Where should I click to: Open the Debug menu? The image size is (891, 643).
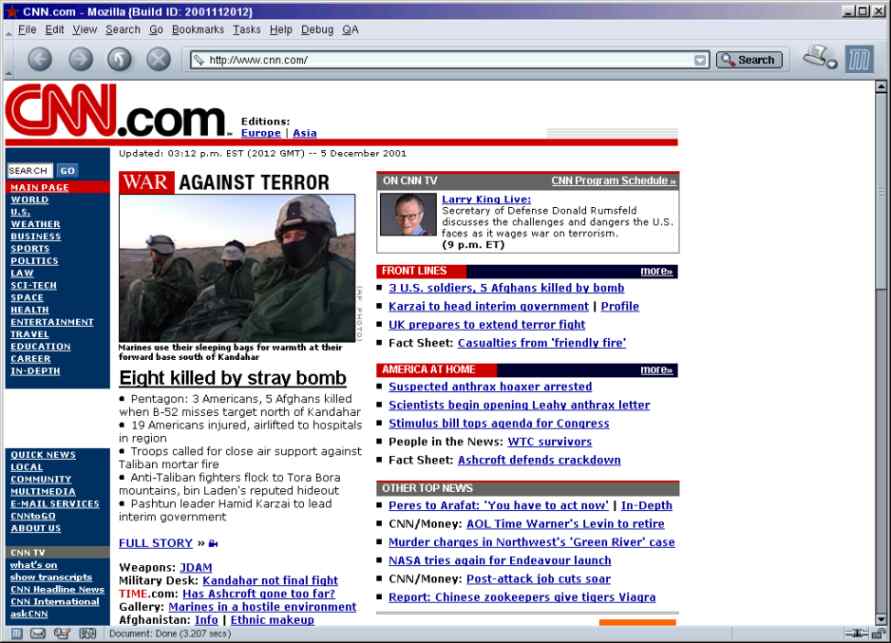tap(317, 30)
